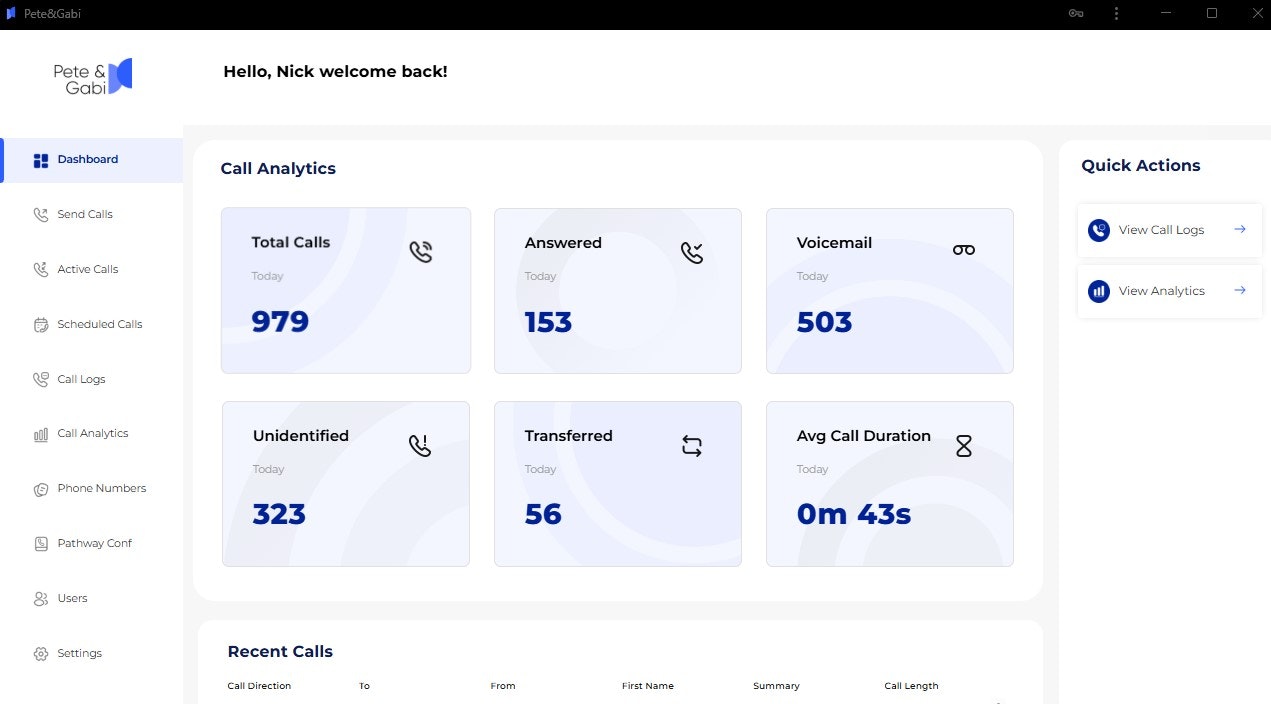Click the Call Analytics bar chart icon
The height and width of the screenshot is (704, 1271).
tap(41, 435)
